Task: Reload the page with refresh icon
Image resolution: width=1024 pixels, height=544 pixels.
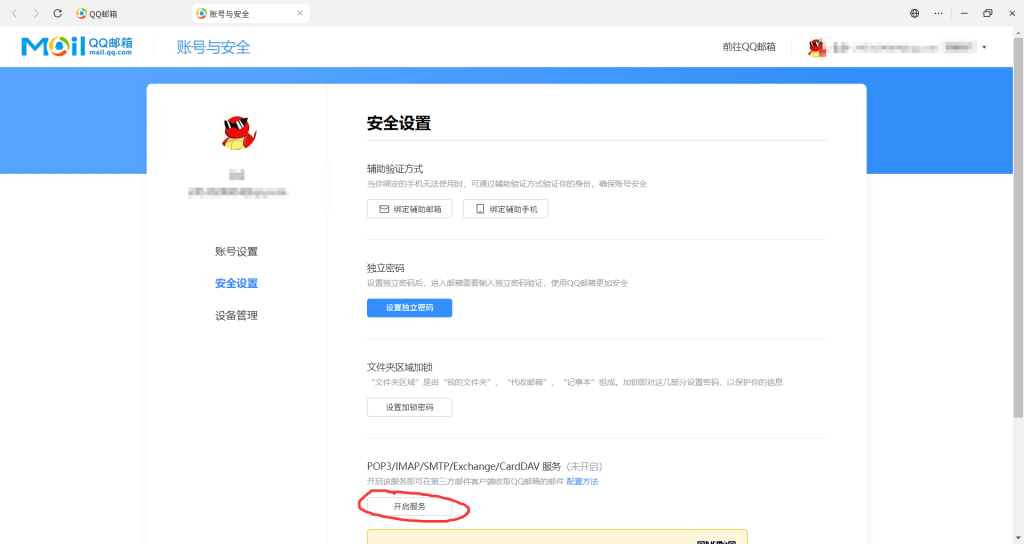Action: [x=57, y=14]
